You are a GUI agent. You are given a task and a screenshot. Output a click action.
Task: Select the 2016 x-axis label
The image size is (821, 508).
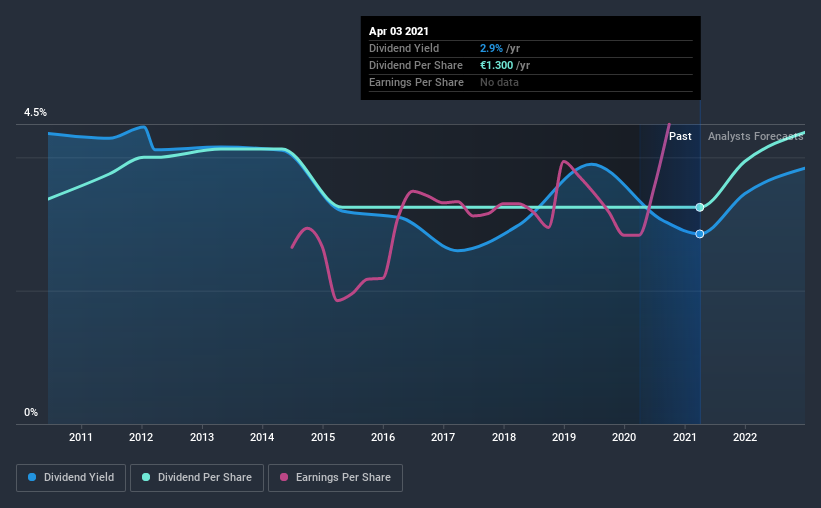(383, 437)
